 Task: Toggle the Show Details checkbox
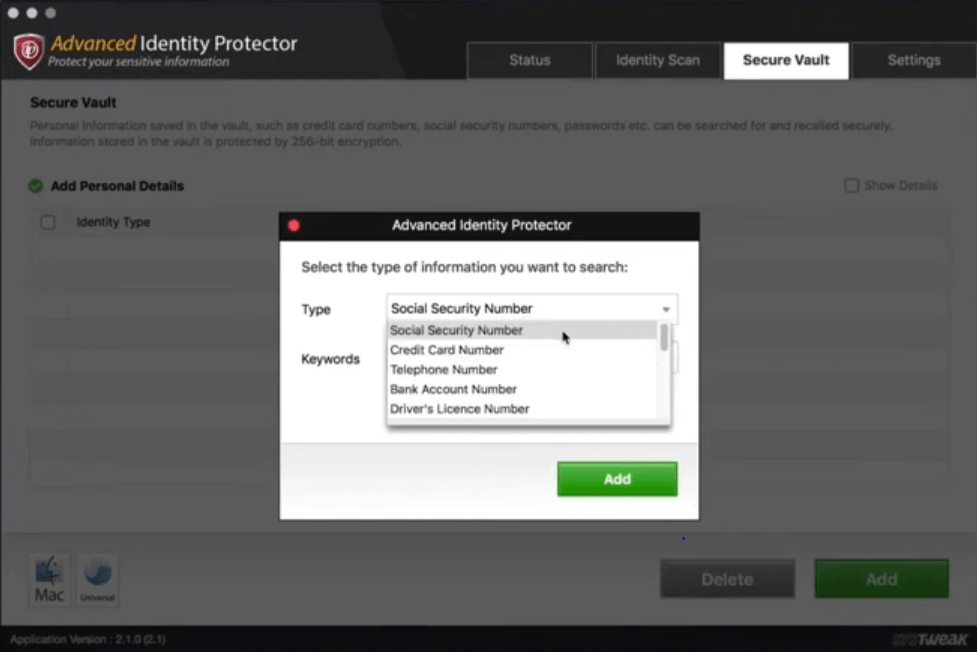(851, 185)
